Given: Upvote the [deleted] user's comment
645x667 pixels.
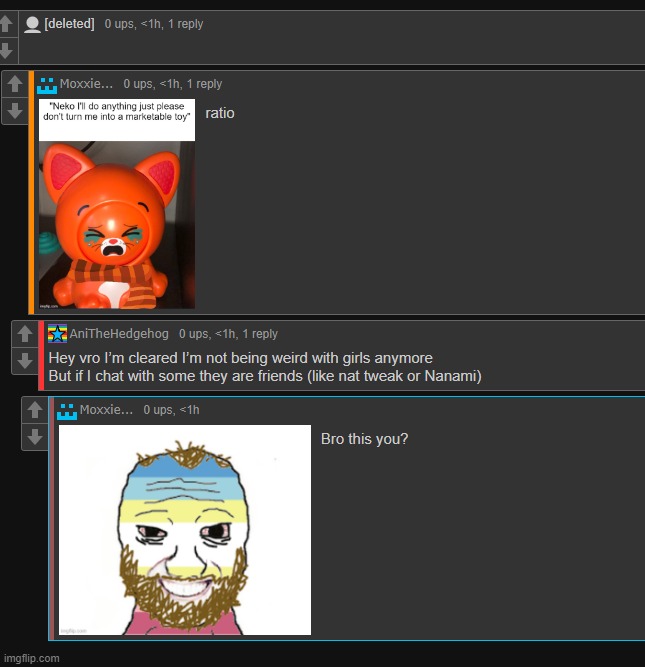Looking at the screenshot, I should pos(6,23).
